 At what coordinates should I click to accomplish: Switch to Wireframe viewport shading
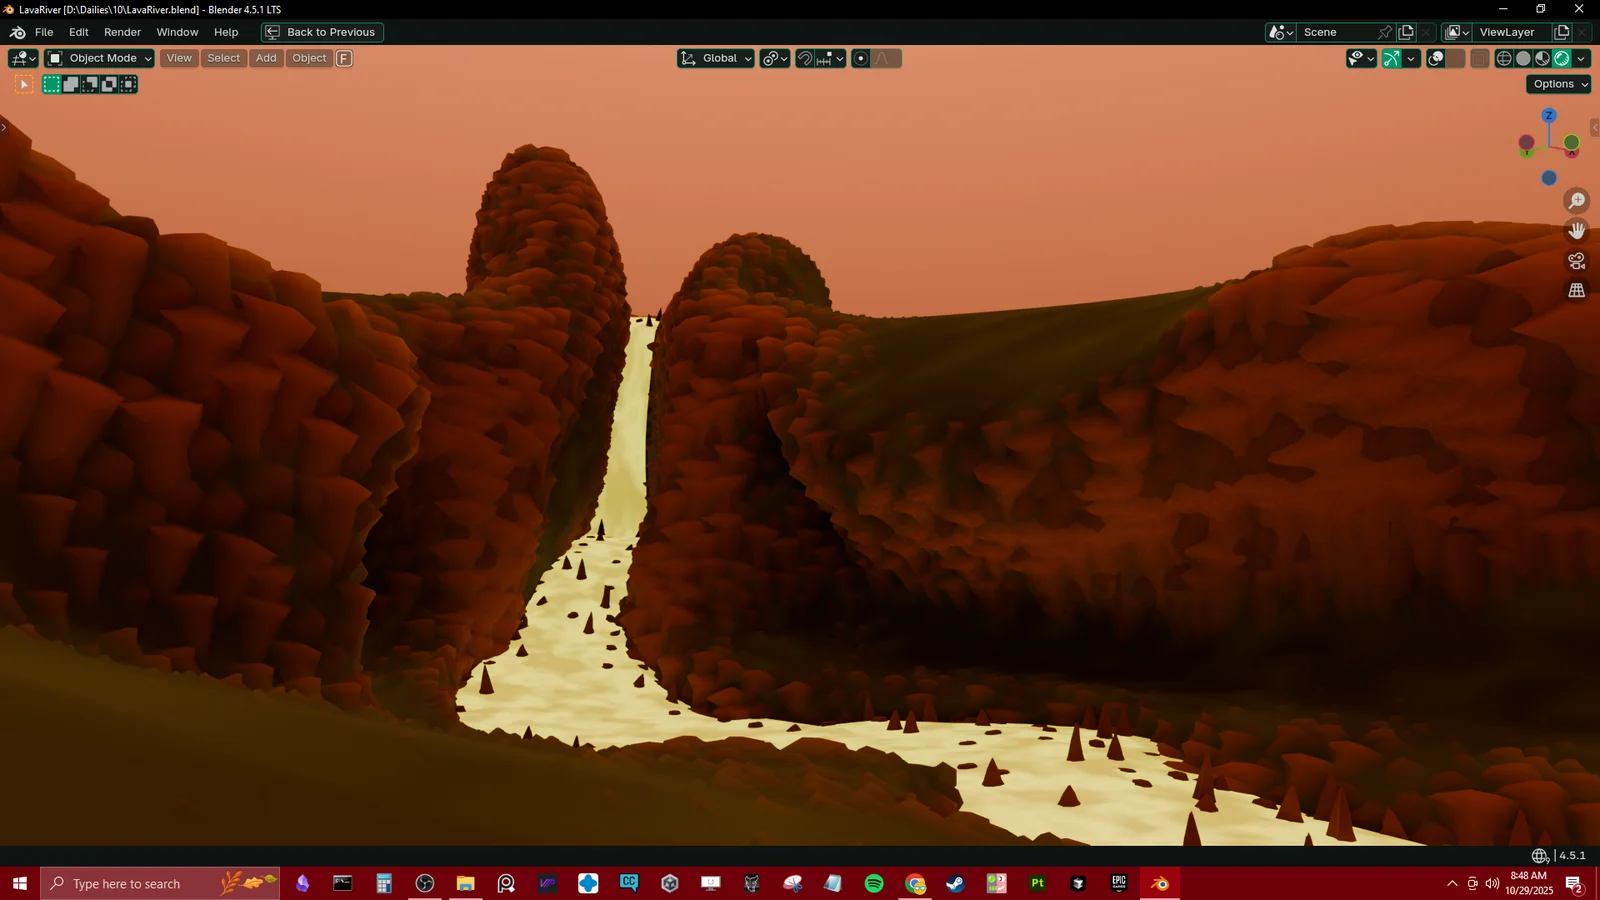pyautogui.click(x=1505, y=58)
